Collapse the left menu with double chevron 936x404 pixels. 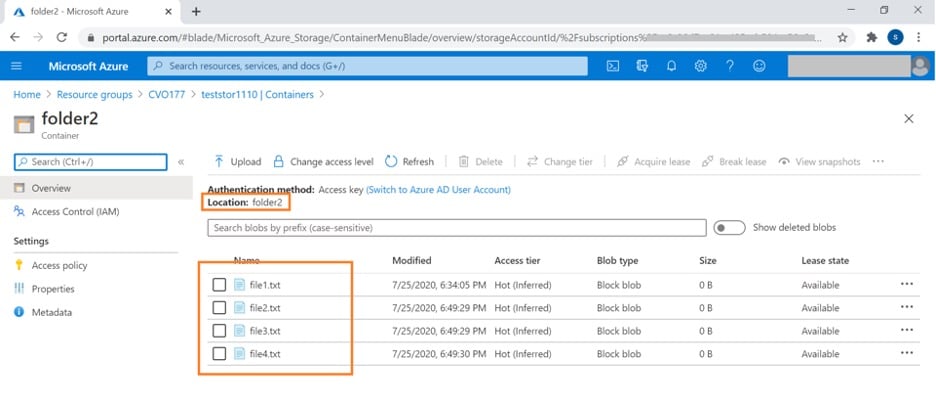coord(181,162)
